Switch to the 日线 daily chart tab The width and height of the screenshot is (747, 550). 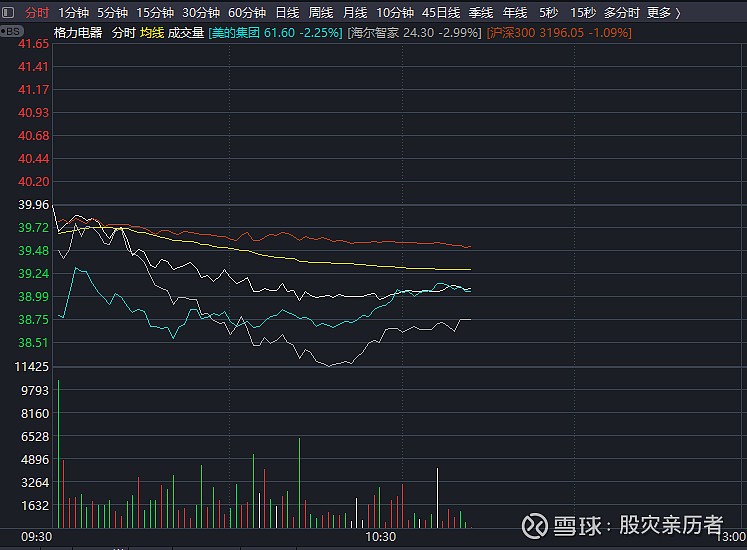point(287,13)
